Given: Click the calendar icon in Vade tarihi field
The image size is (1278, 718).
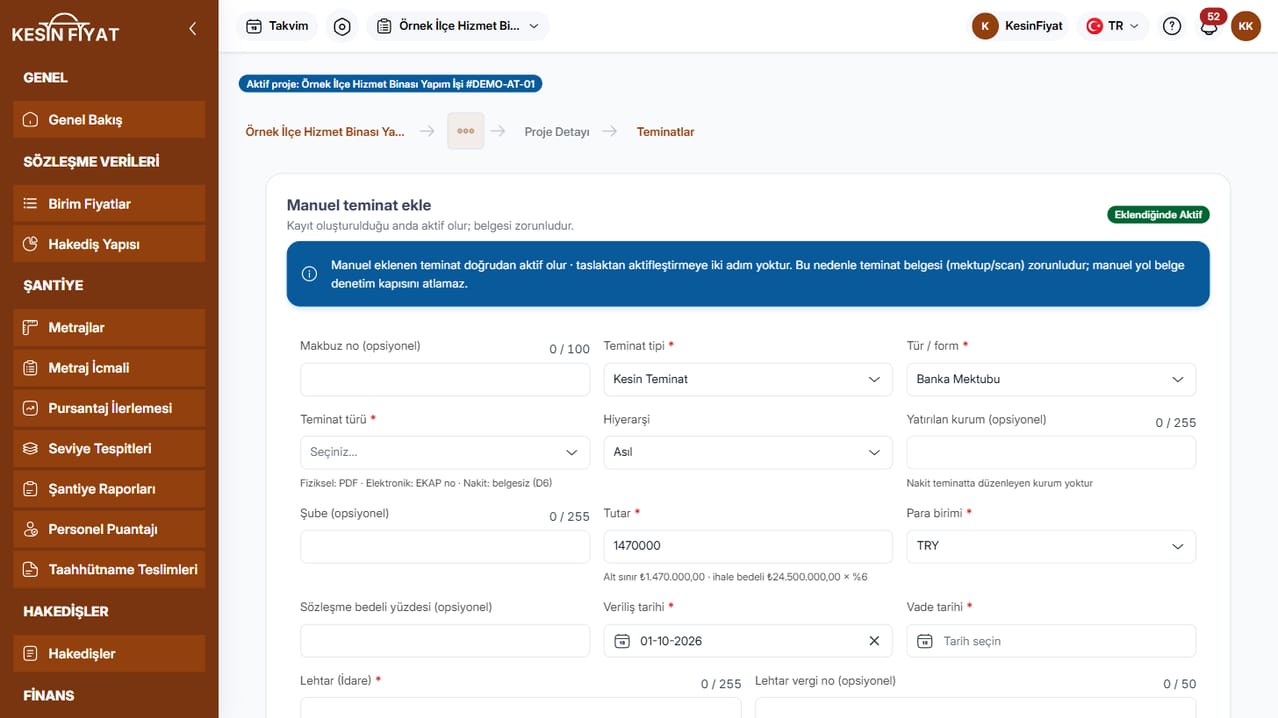Looking at the screenshot, I should pyautogui.click(x=925, y=641).
